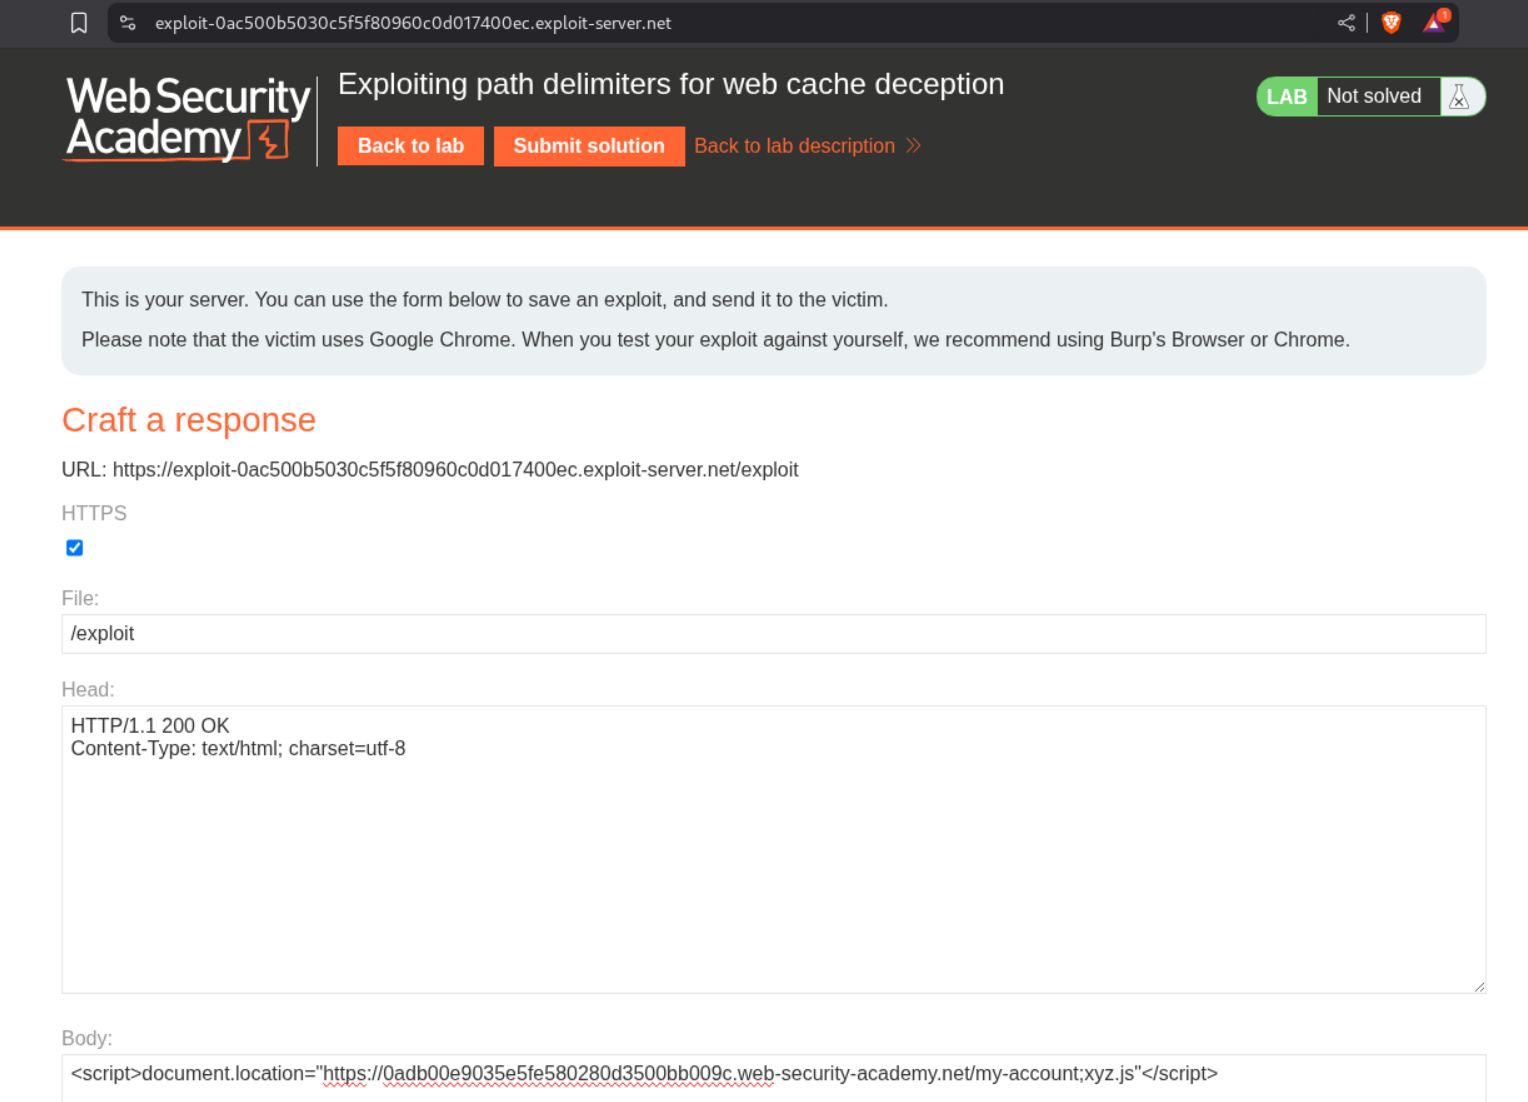Click the share icon in address bar

1346,23
